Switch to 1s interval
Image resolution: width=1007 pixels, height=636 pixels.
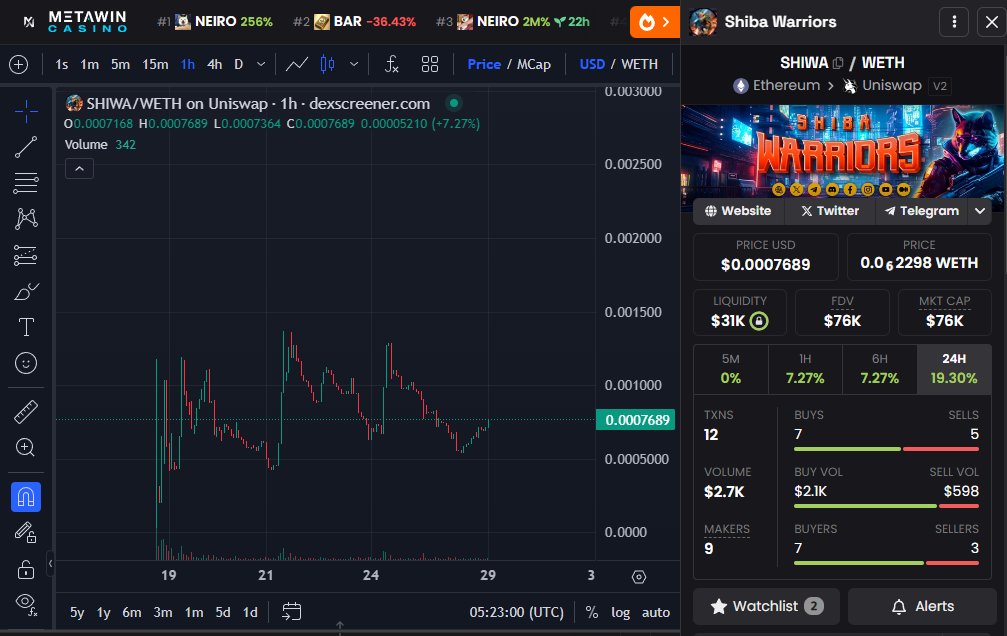[x=62, y=64]
